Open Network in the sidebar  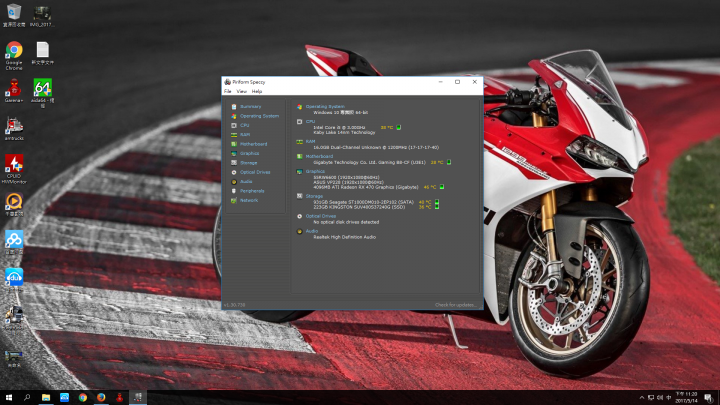click(x=249, y=201)
